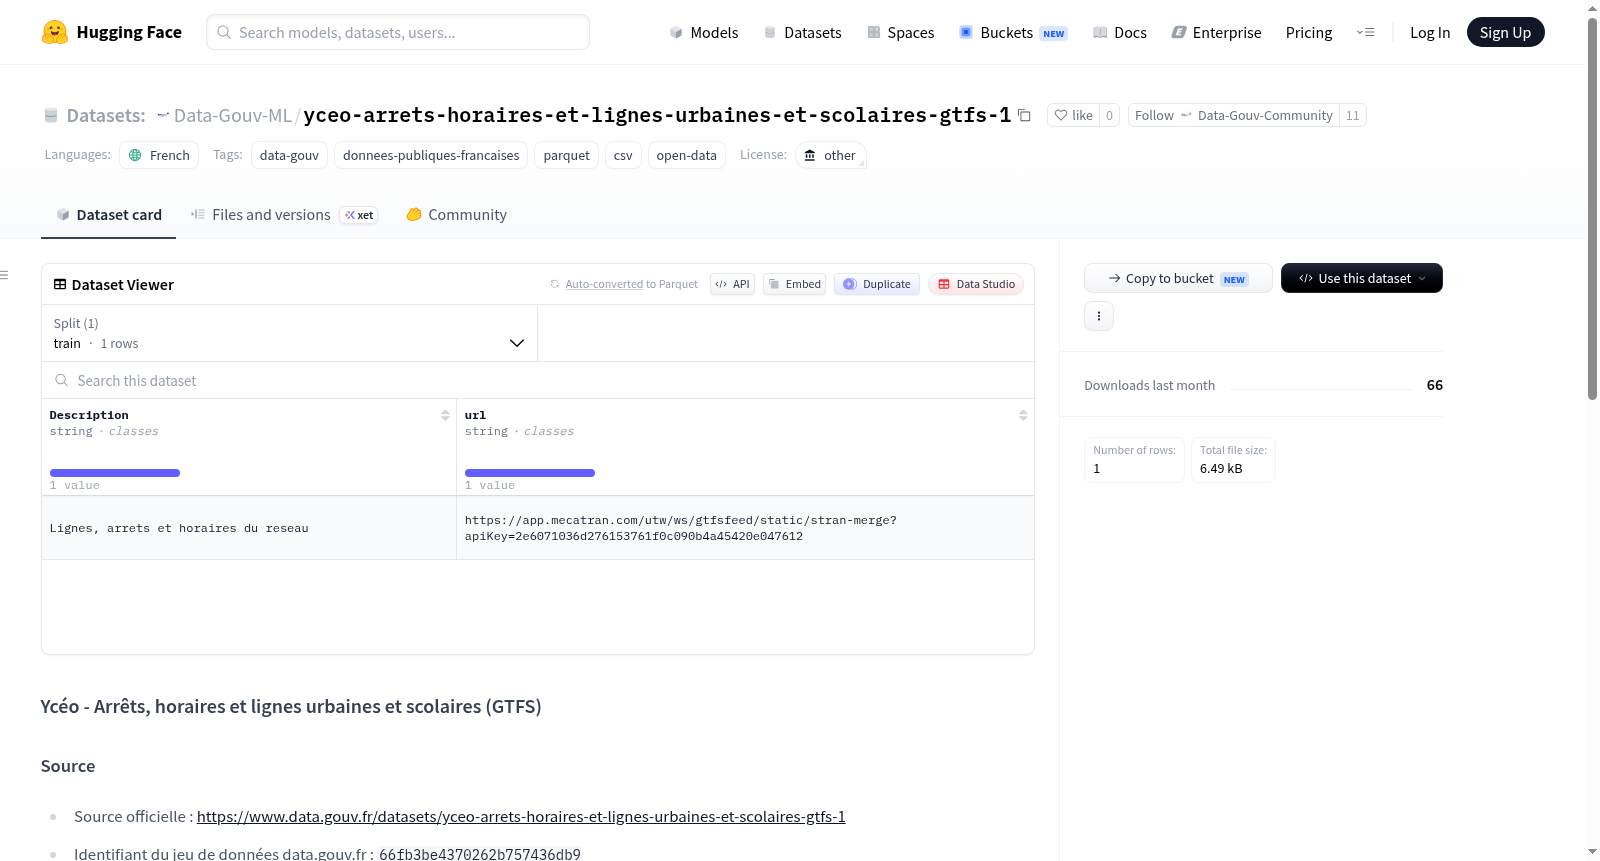Click the page vertical scrollbar

(x=1592, y=208)
